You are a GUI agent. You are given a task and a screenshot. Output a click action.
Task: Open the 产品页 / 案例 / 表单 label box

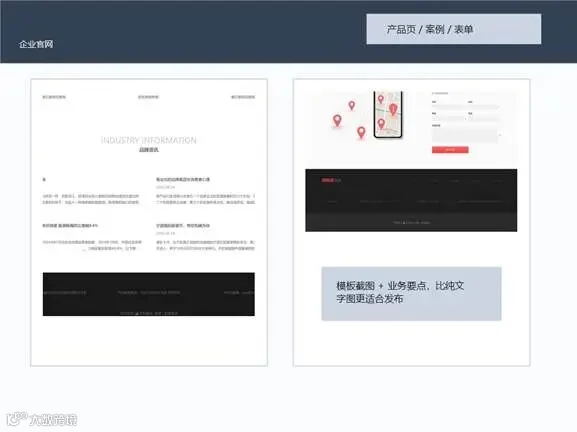pyautogui.click(x=454, y=29)
